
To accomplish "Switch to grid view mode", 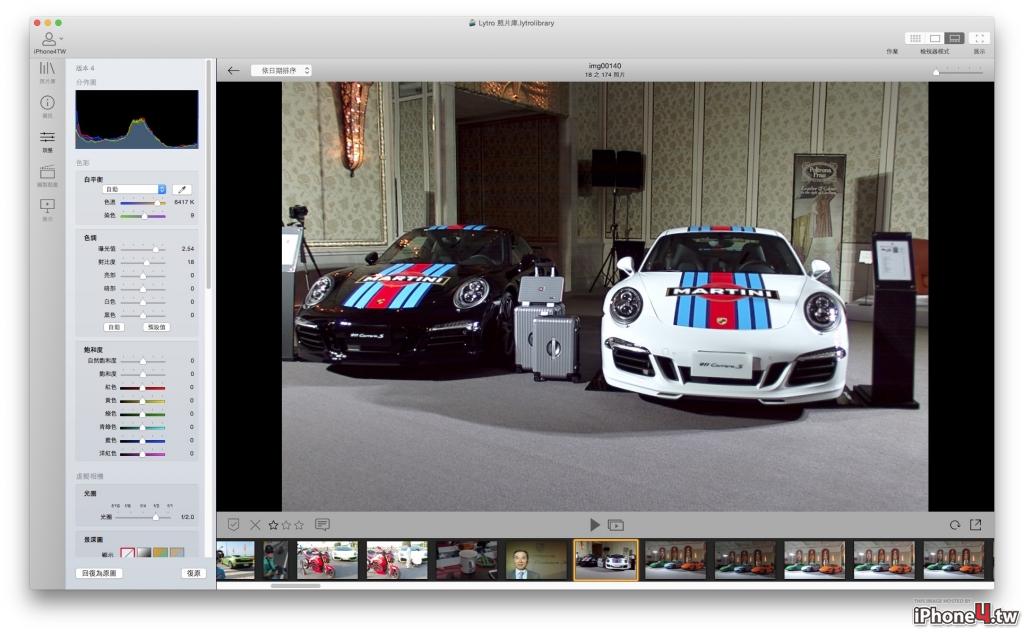I will pos(915,39).
